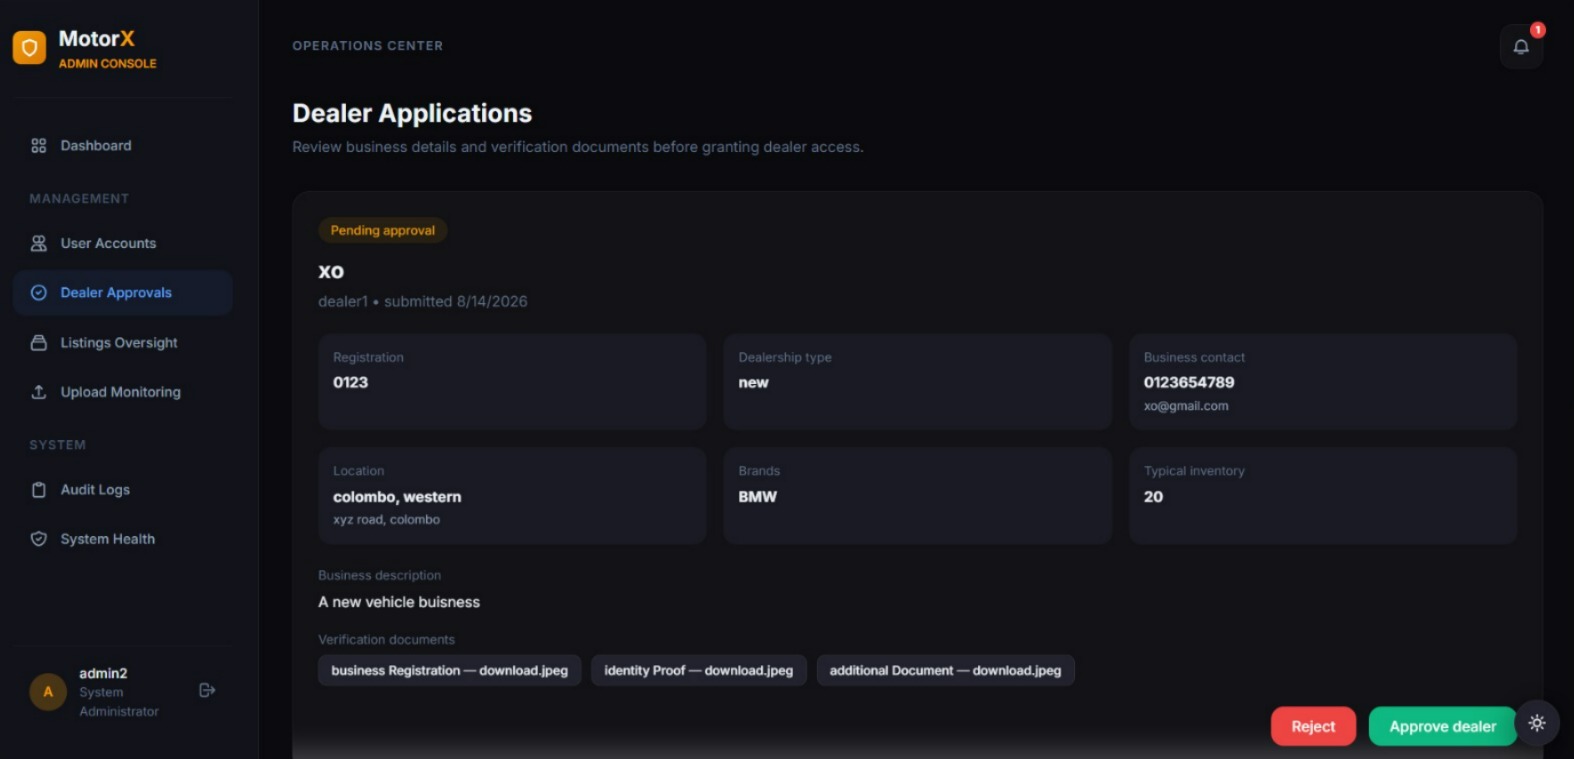
Task: Approve dealer XO application
Action: point(1442,727)
